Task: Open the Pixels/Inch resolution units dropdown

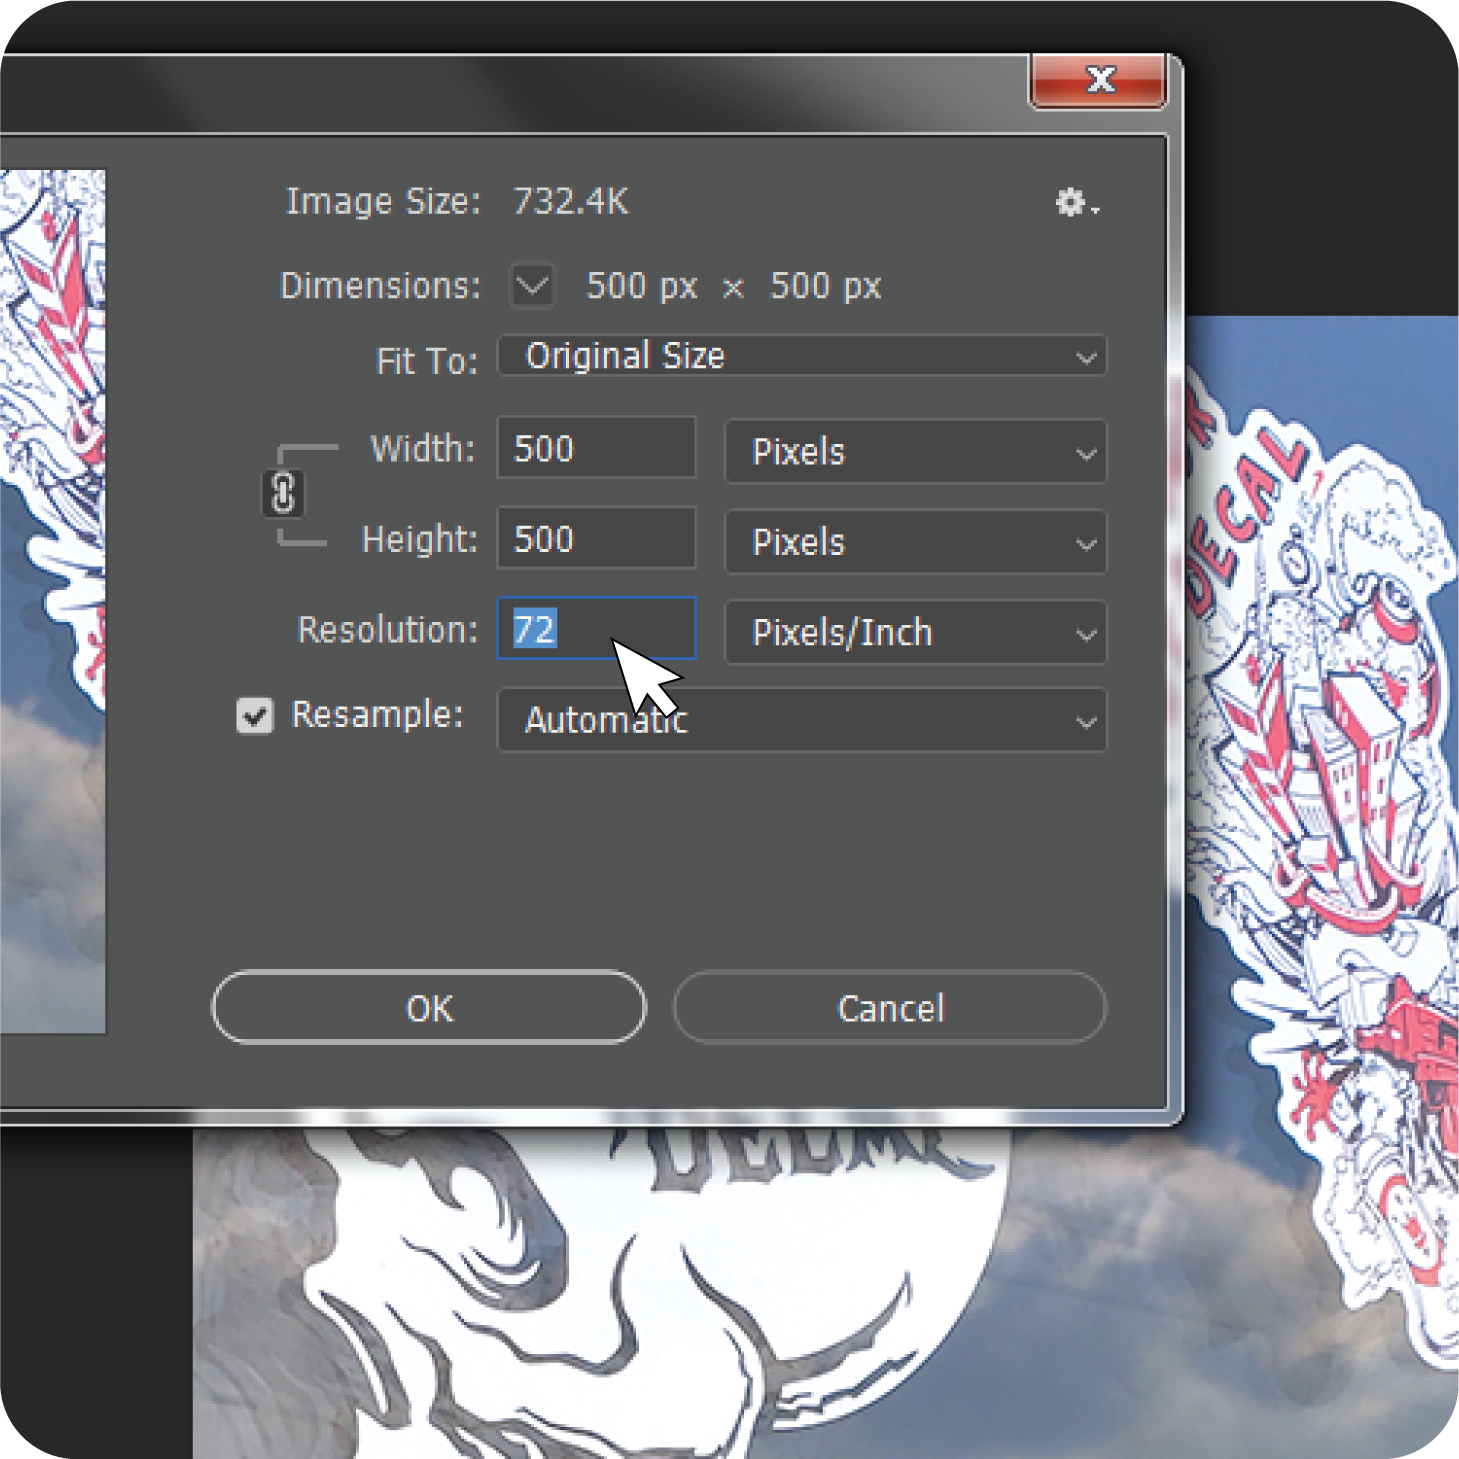Action: click(x=916, y=632)
